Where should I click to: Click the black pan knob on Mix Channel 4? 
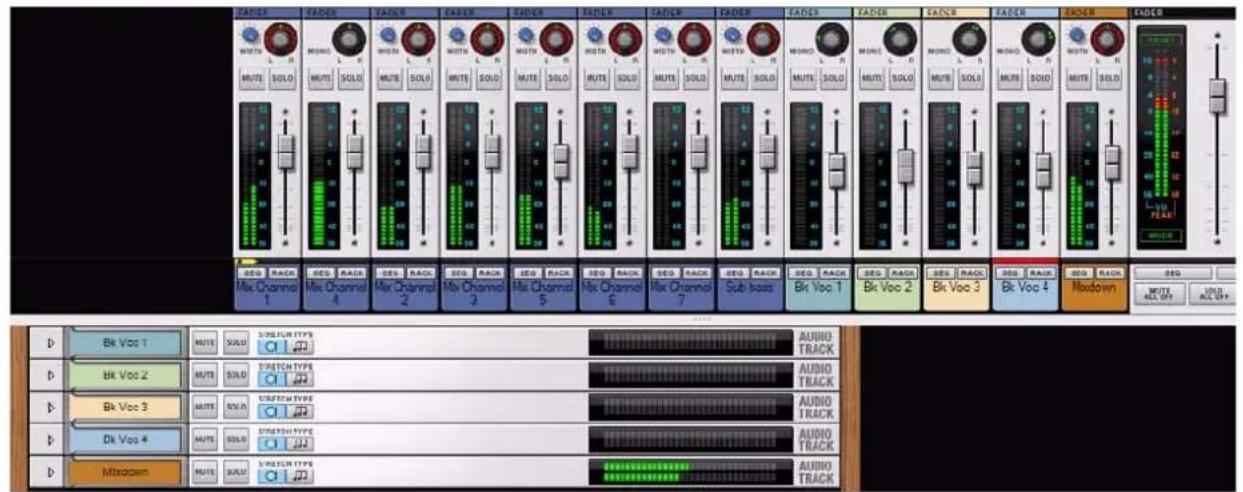[349, 40]
